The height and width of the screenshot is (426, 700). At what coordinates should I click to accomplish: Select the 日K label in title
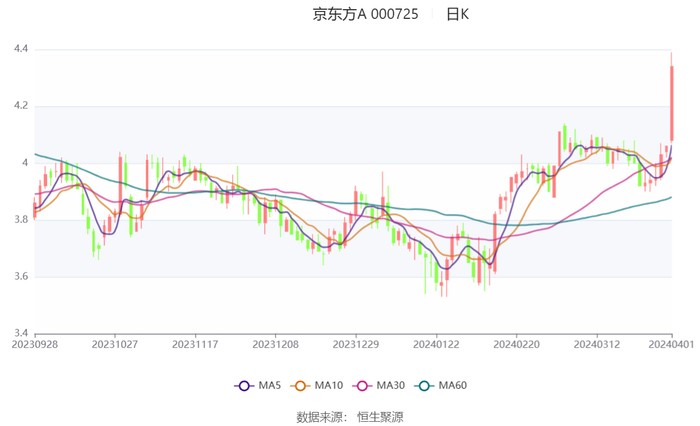pos(457,14)
